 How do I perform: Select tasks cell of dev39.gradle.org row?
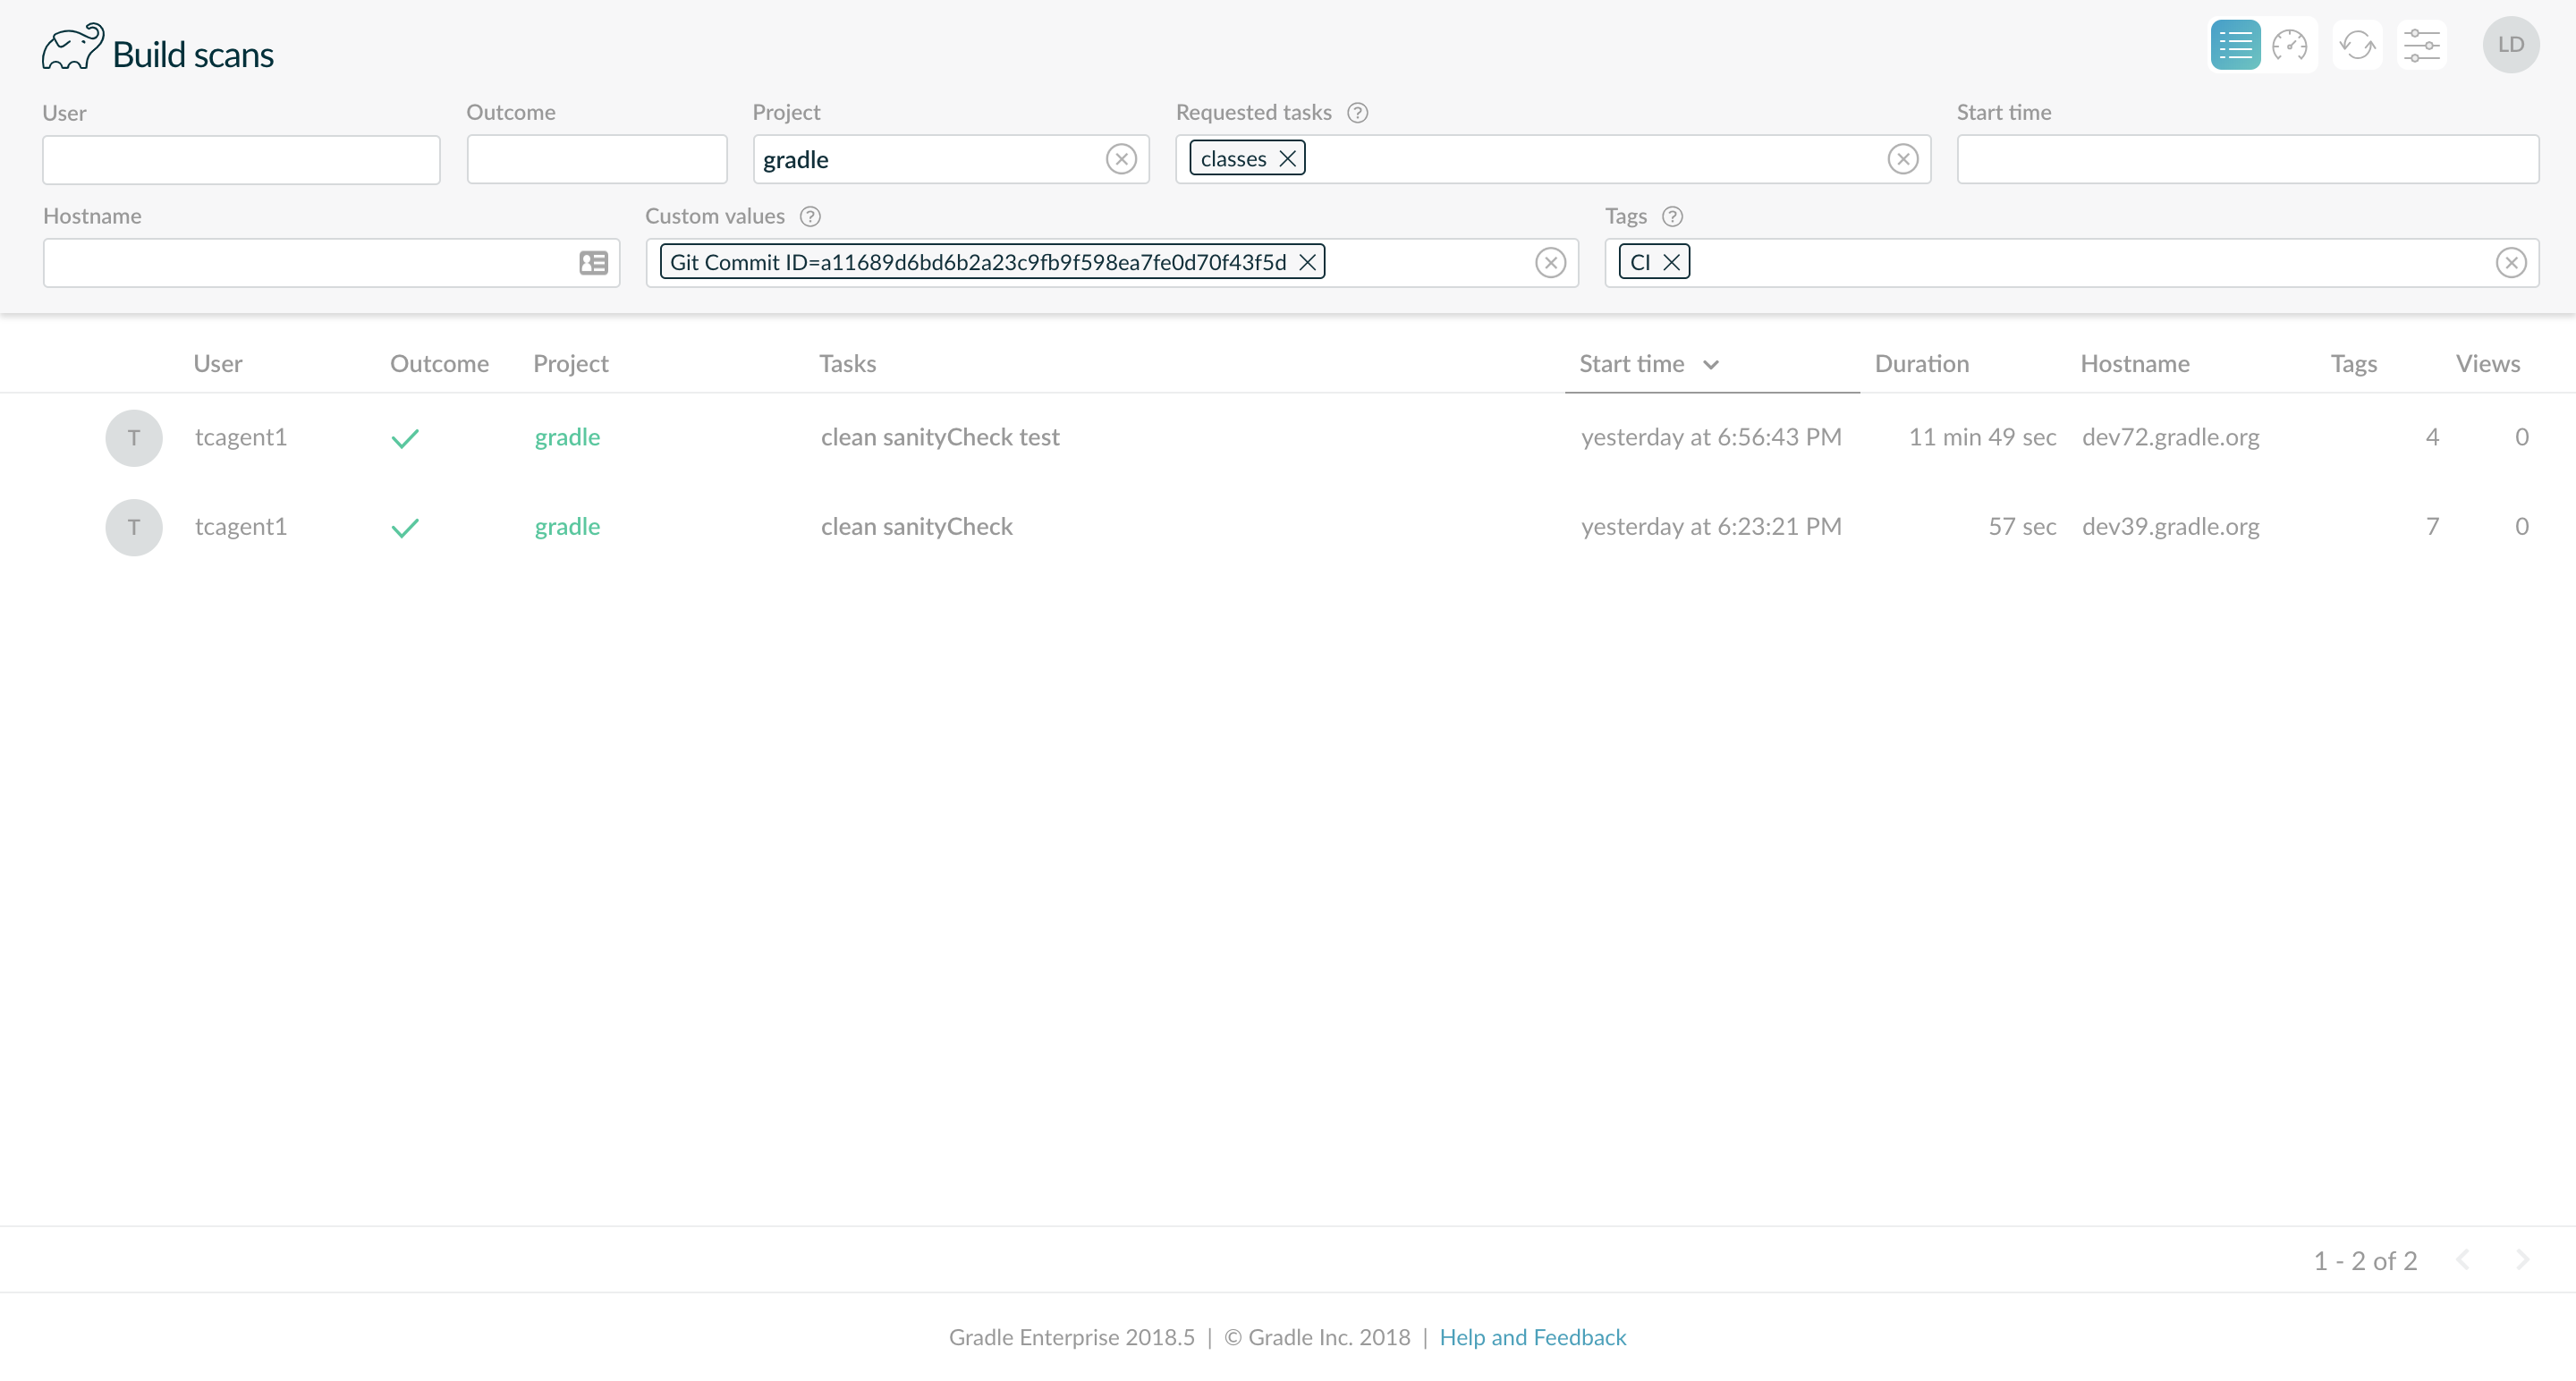tap(917, 527)
